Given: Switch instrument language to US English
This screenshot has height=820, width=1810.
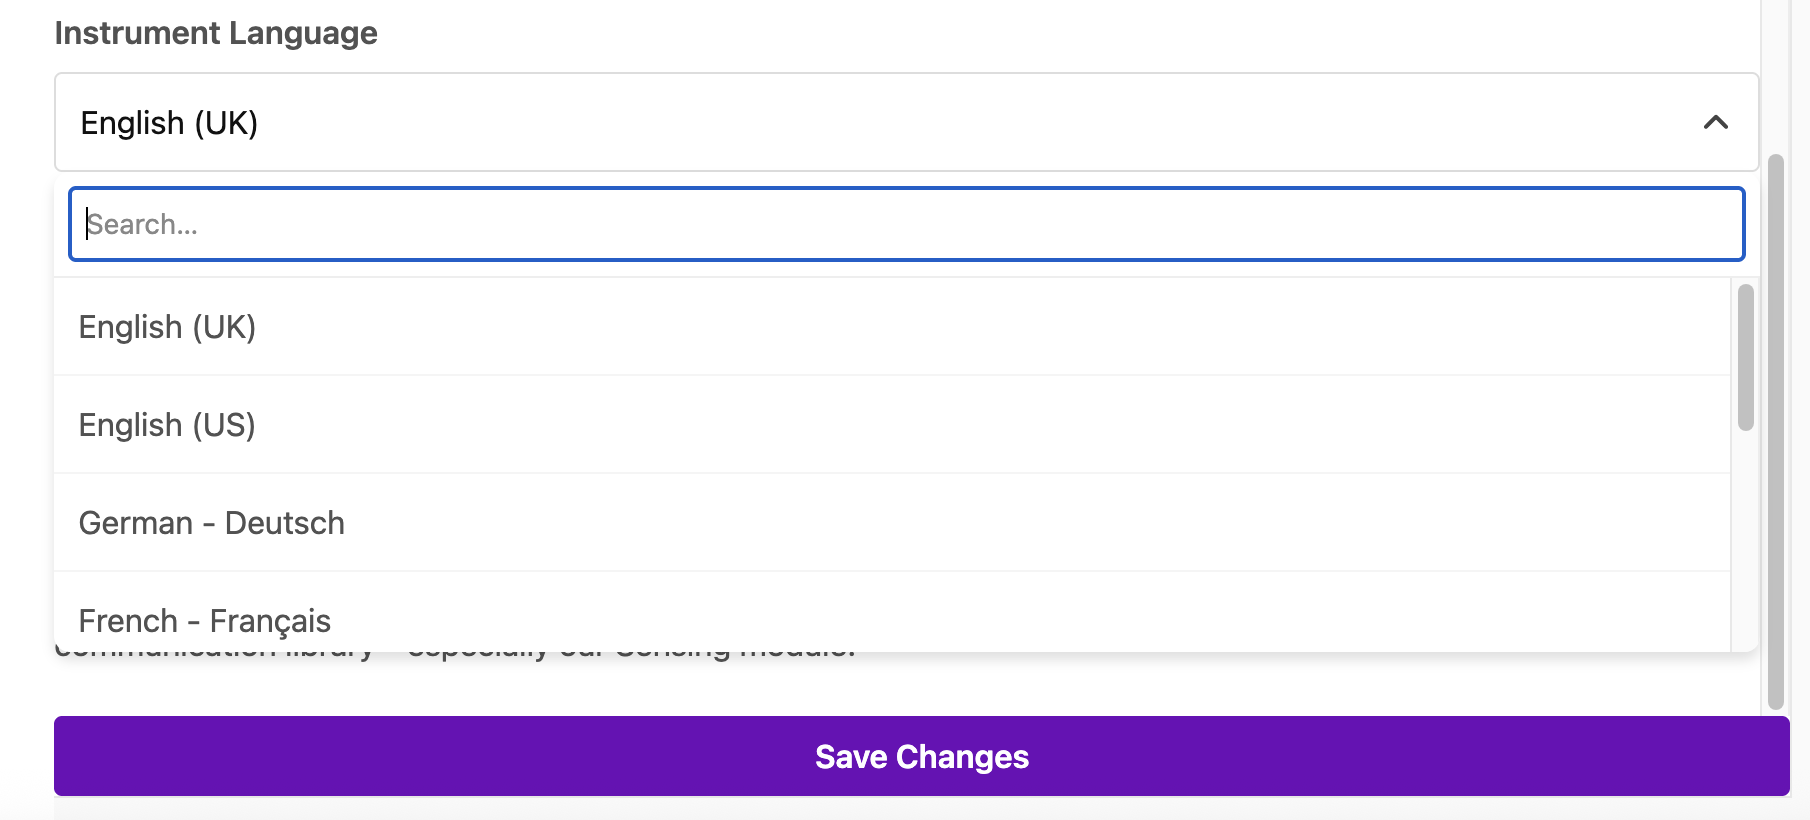Looking at the screenshot, I should point(167,425).
